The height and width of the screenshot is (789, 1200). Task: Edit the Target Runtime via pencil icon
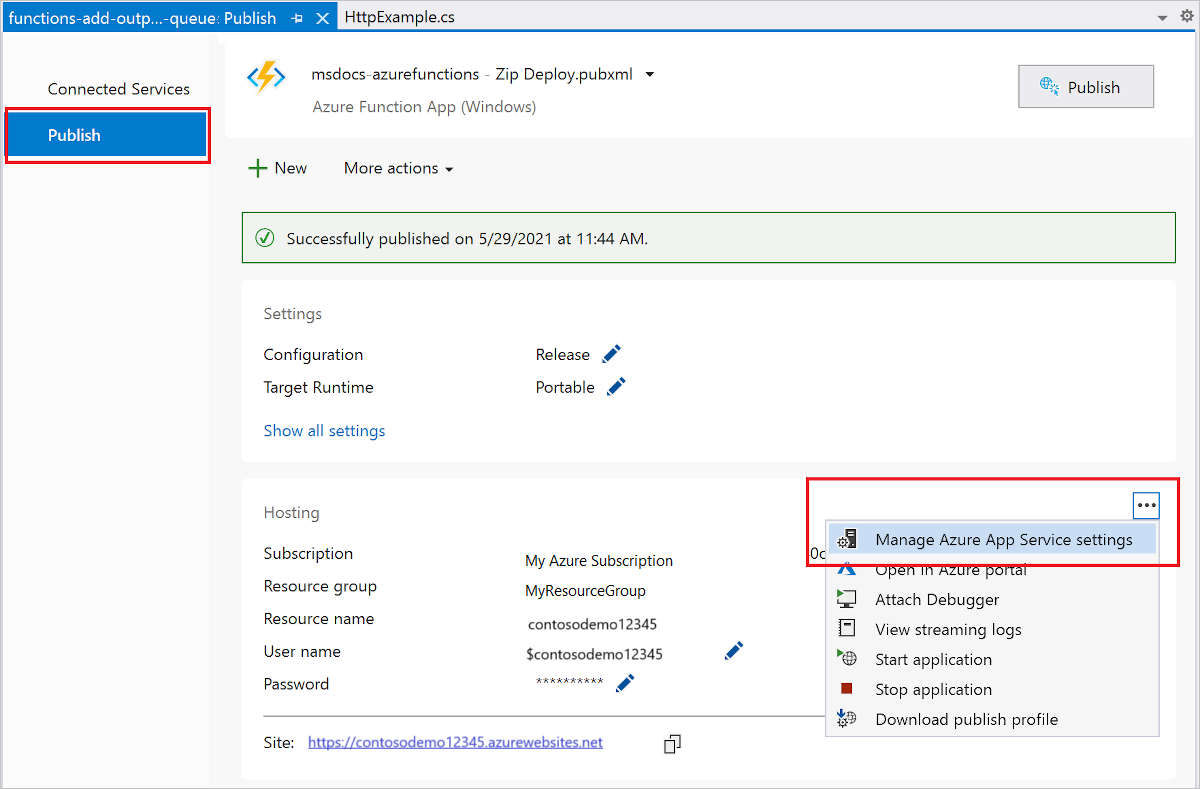(616, 386)
